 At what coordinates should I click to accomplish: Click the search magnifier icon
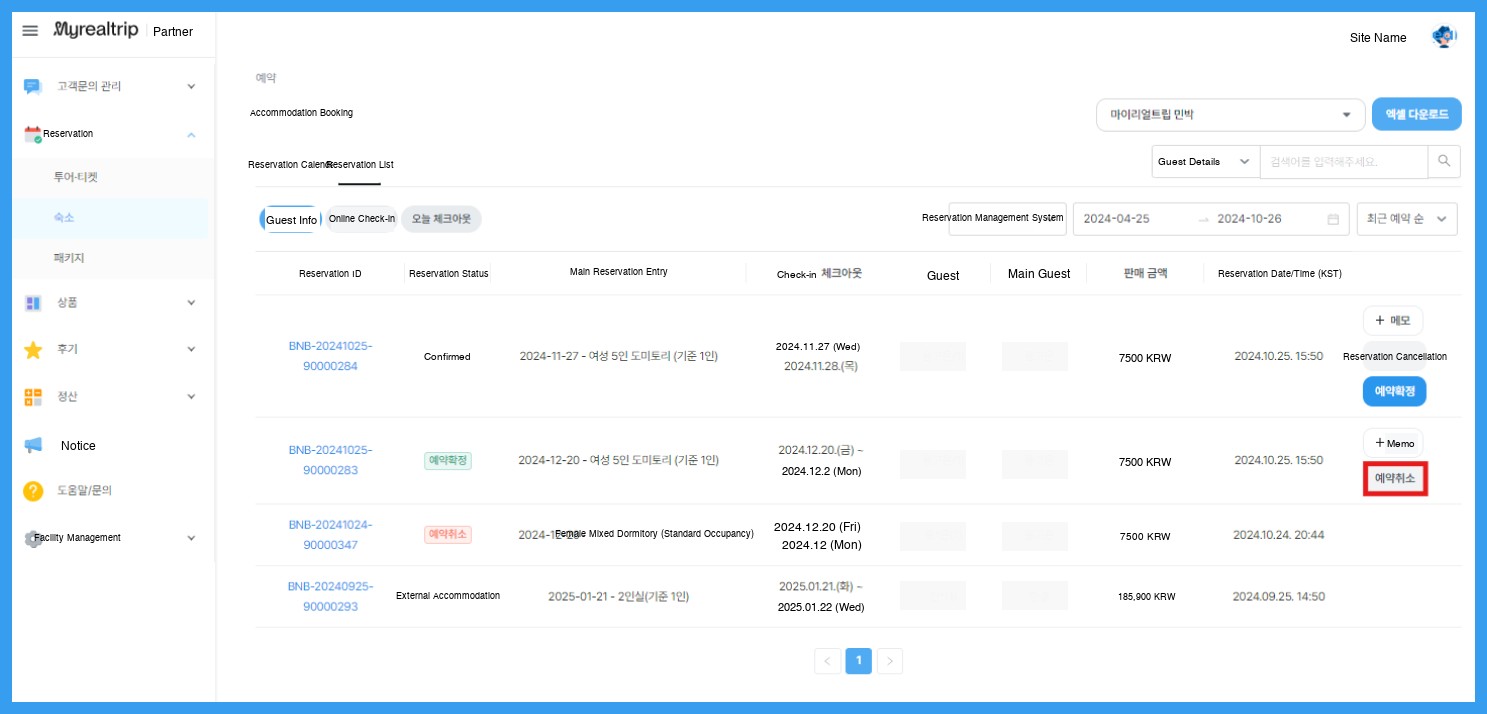click(1443, 161)
